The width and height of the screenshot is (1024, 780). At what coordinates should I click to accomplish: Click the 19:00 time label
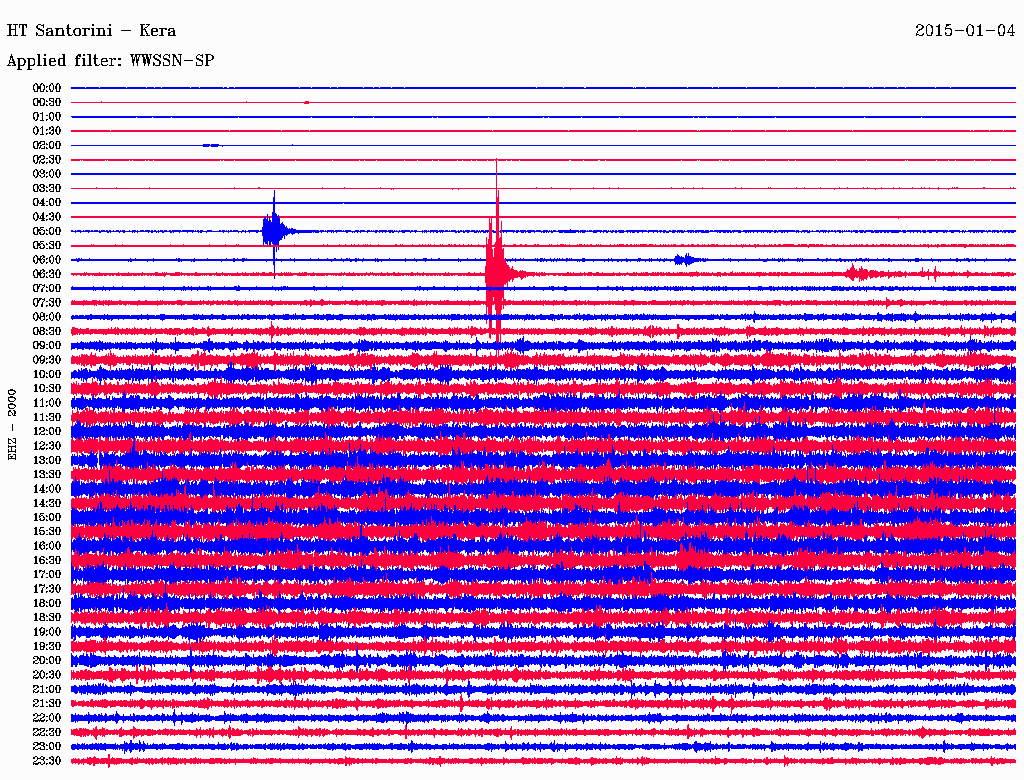tap(47, 632)
